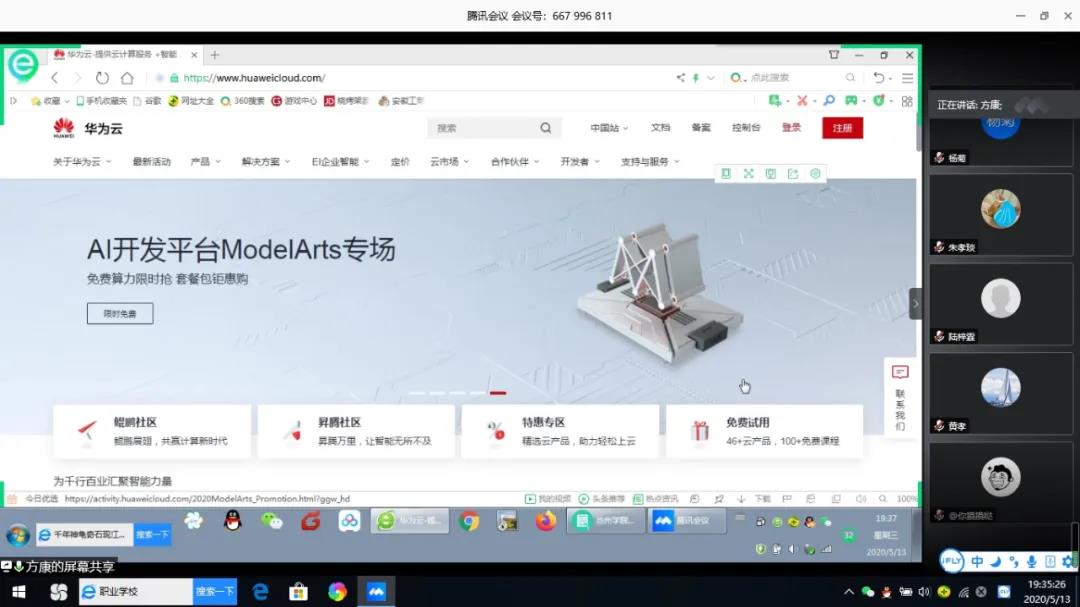
Task: Click the 登录 login link
Action: tap(791, 127)
